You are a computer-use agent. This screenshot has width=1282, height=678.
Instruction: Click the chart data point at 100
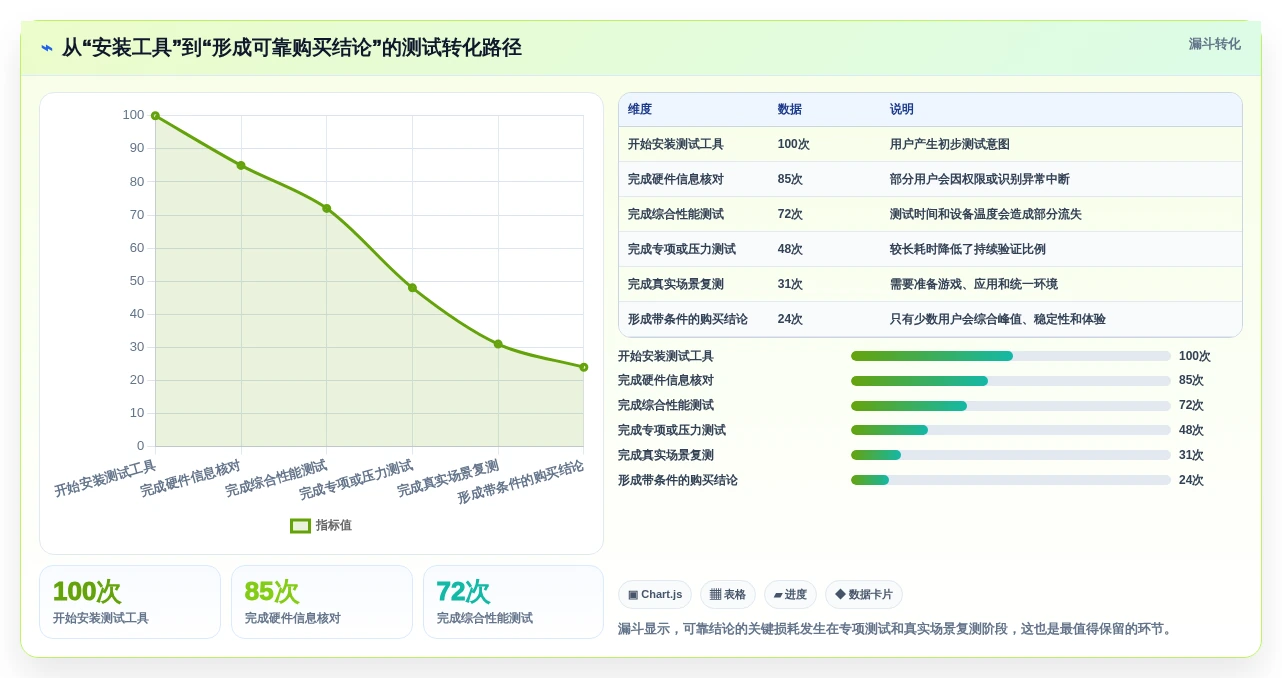coord(155,116)
